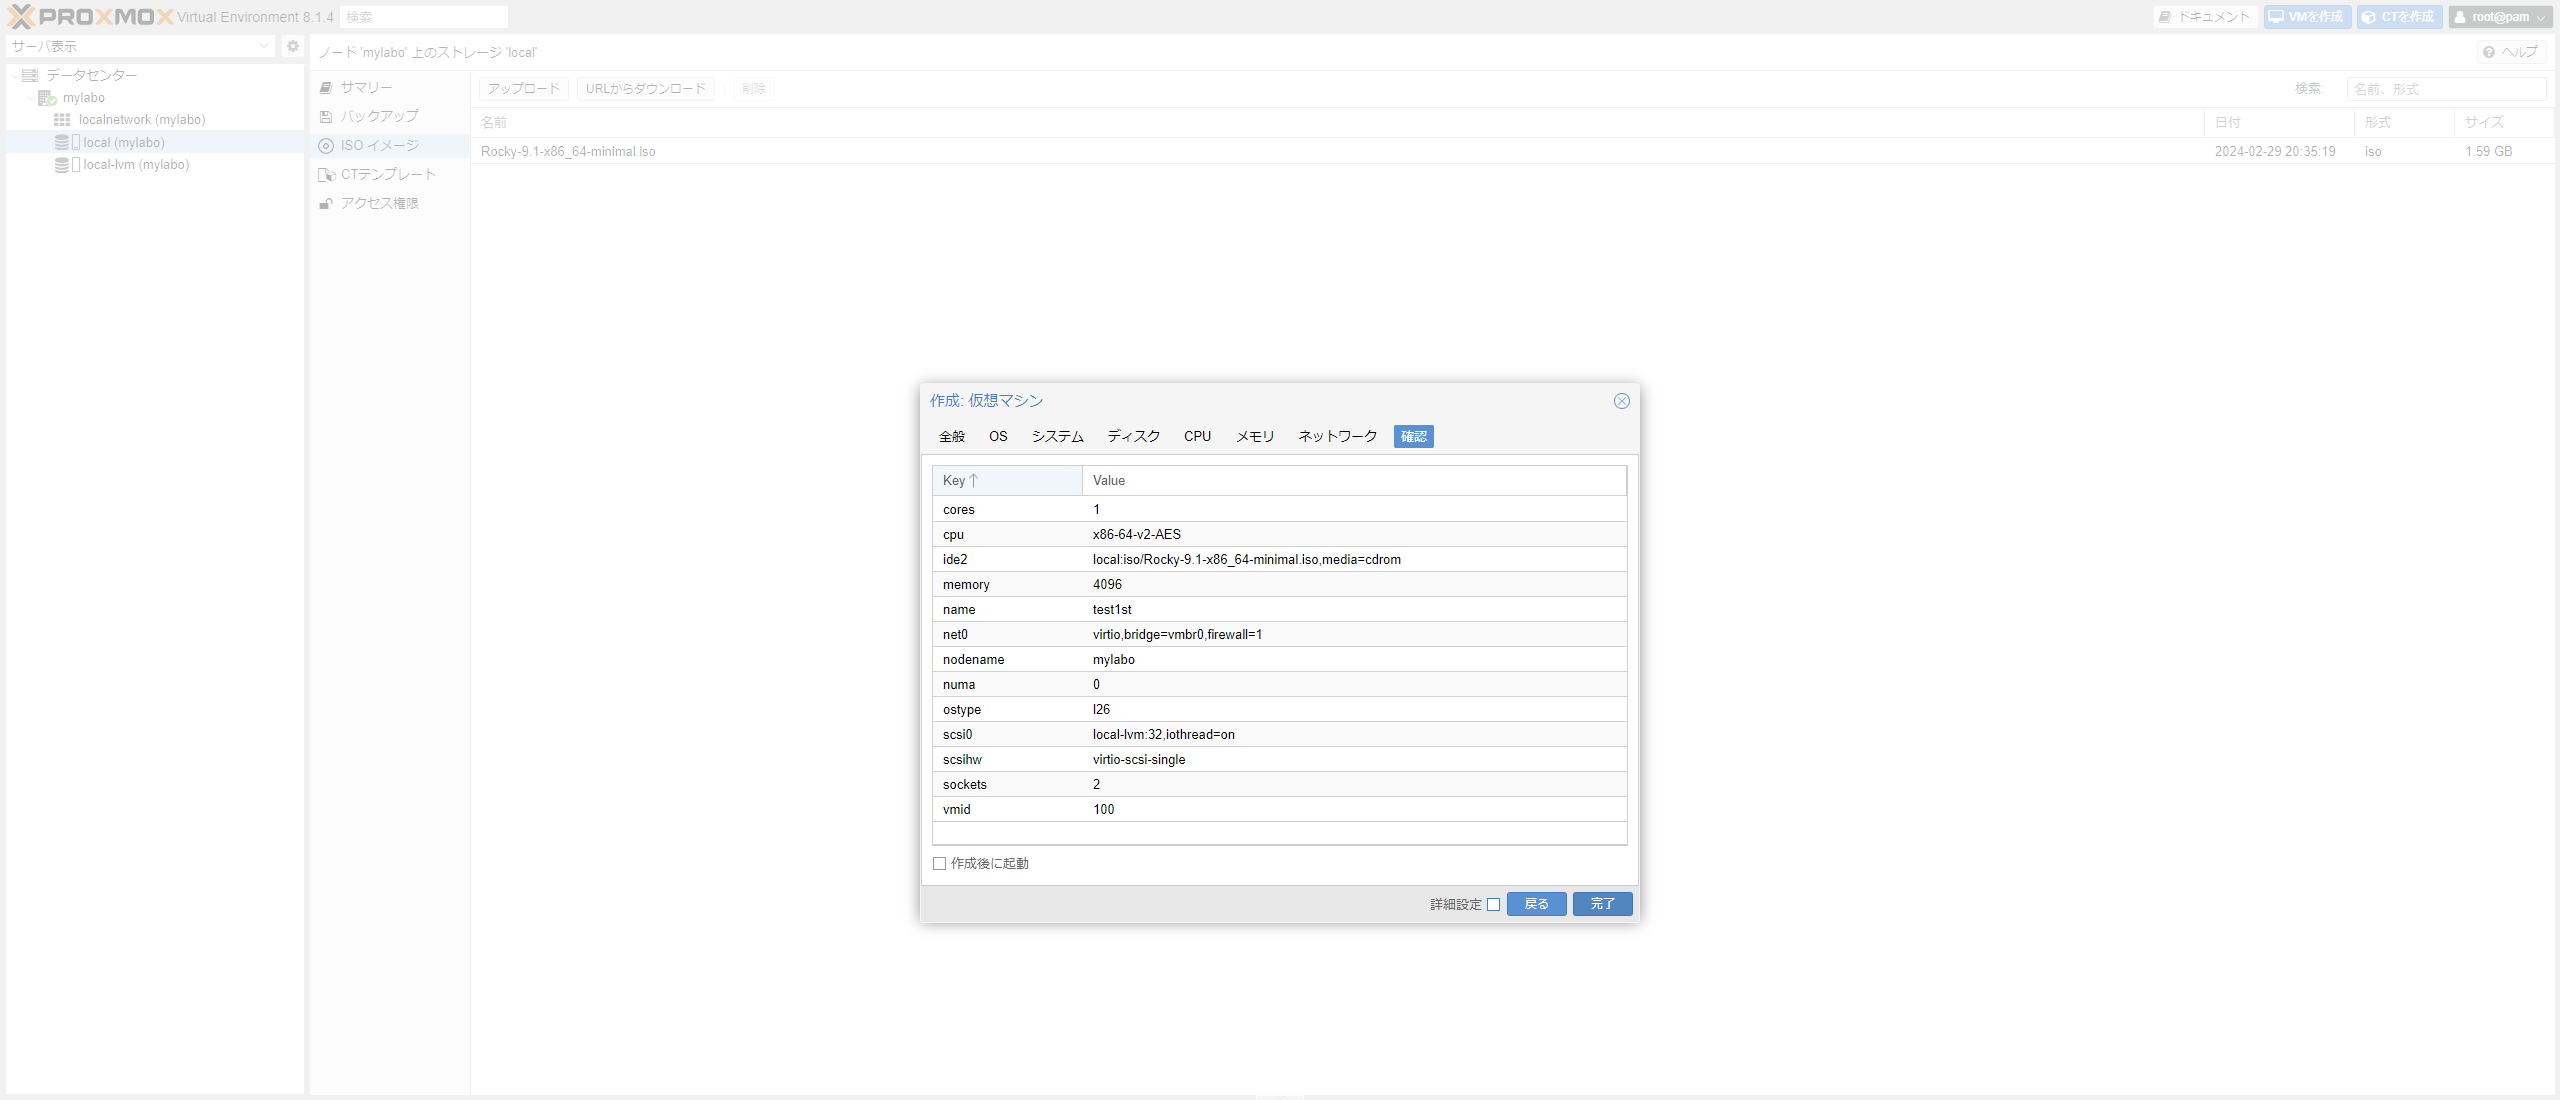Open the アクセス権限 (Permissions) section
Image resolution: width=2560 pixels, height=1100 pixels.
(376, 202)
